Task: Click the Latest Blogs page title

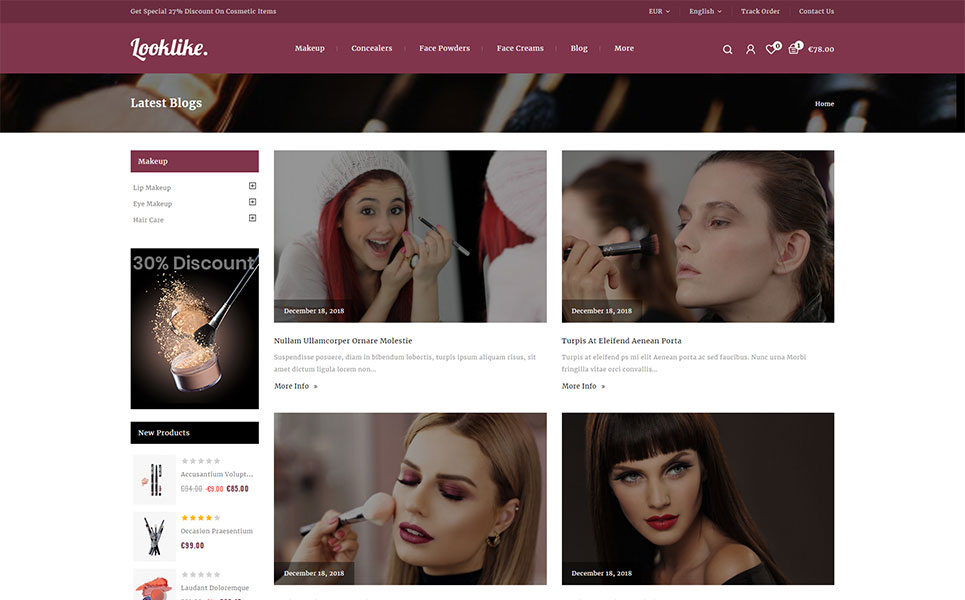Action: [x=166, y=103]
